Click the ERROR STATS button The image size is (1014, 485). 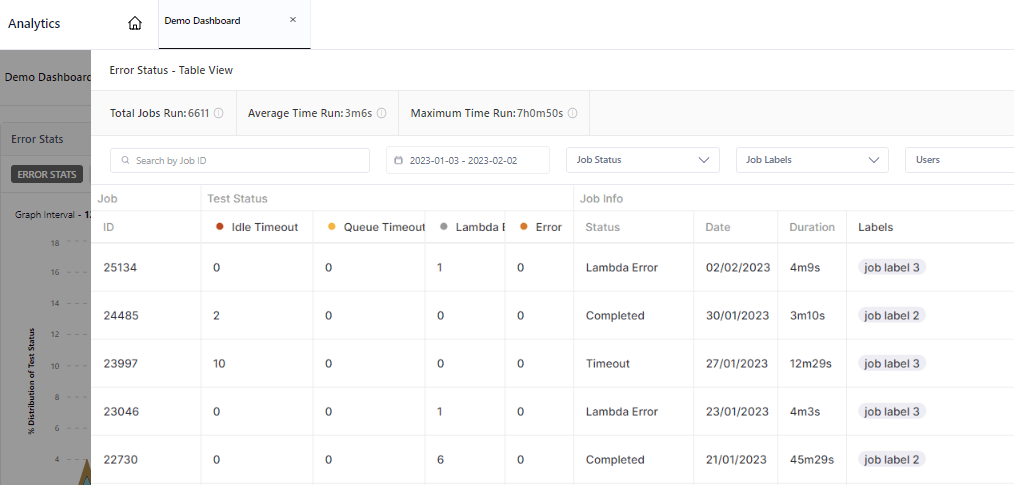(x=47, y=175)
